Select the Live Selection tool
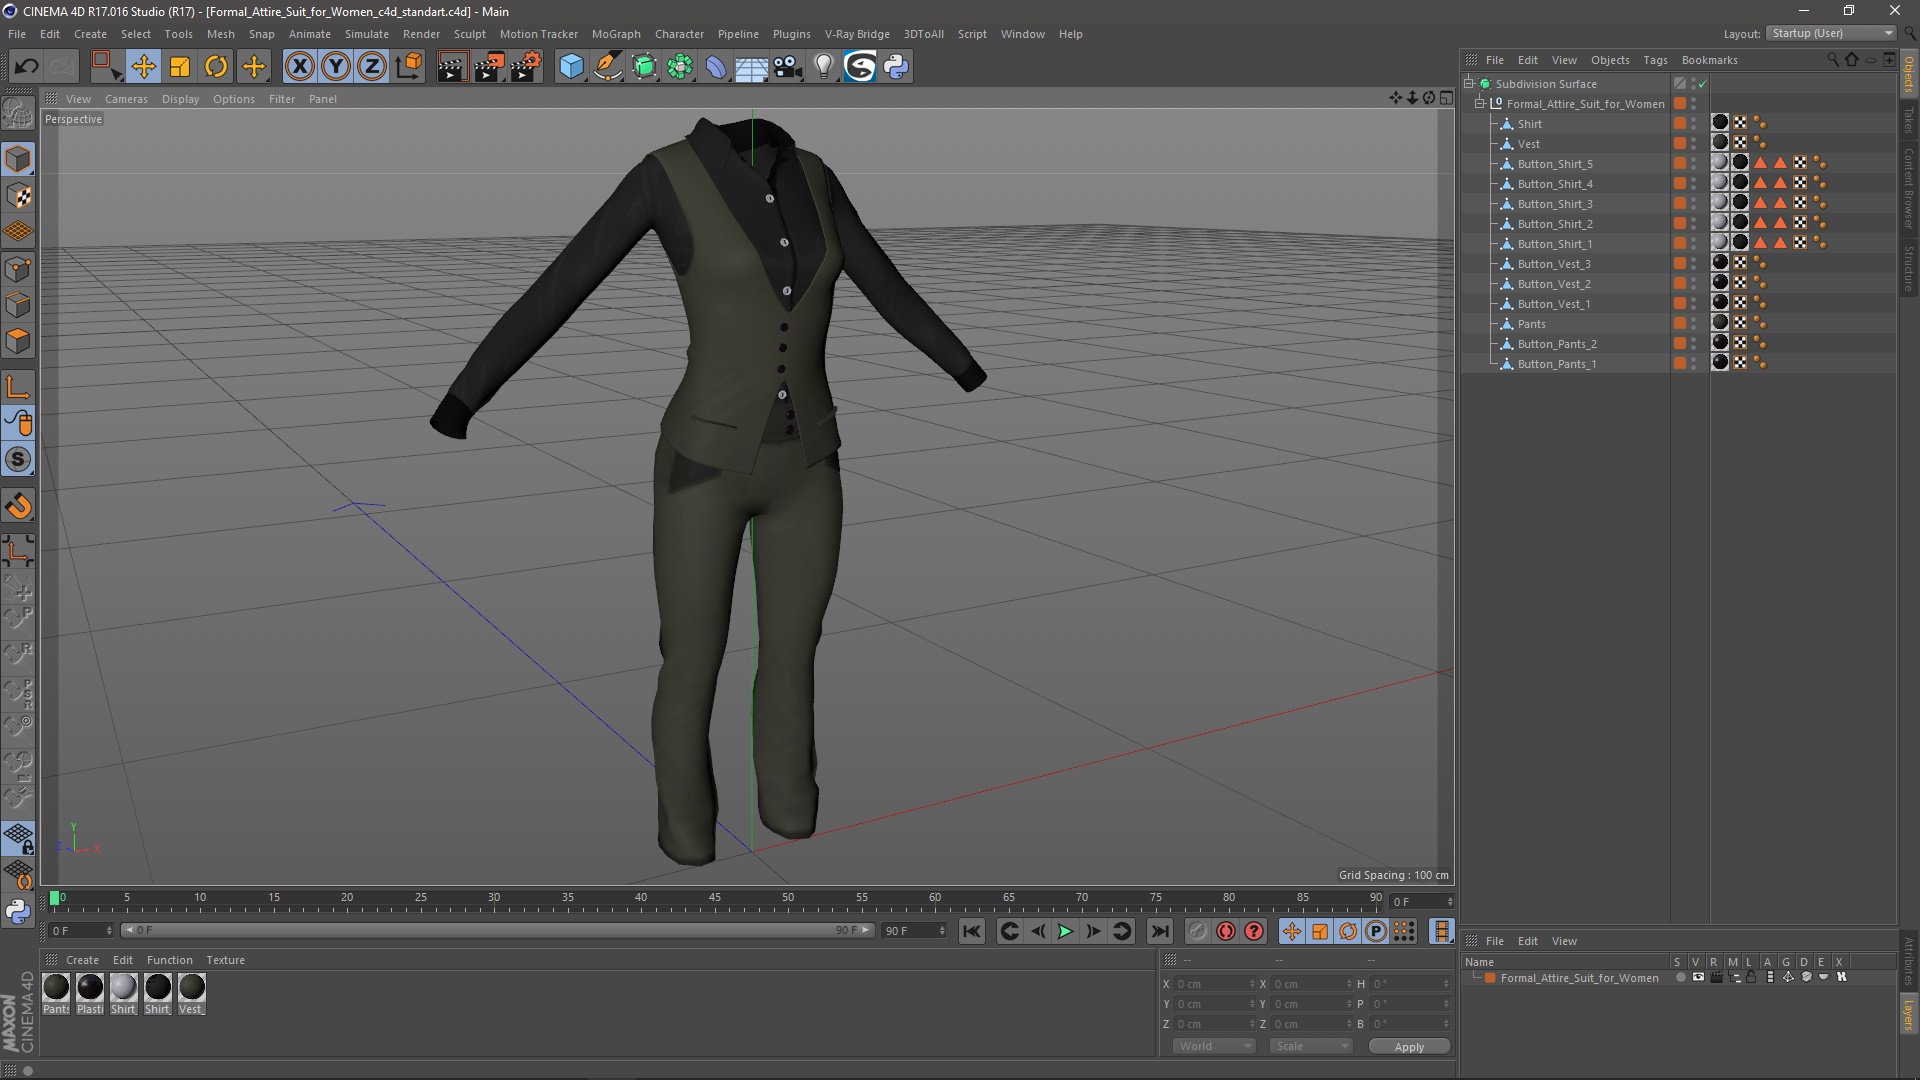 tap(106, 67)
